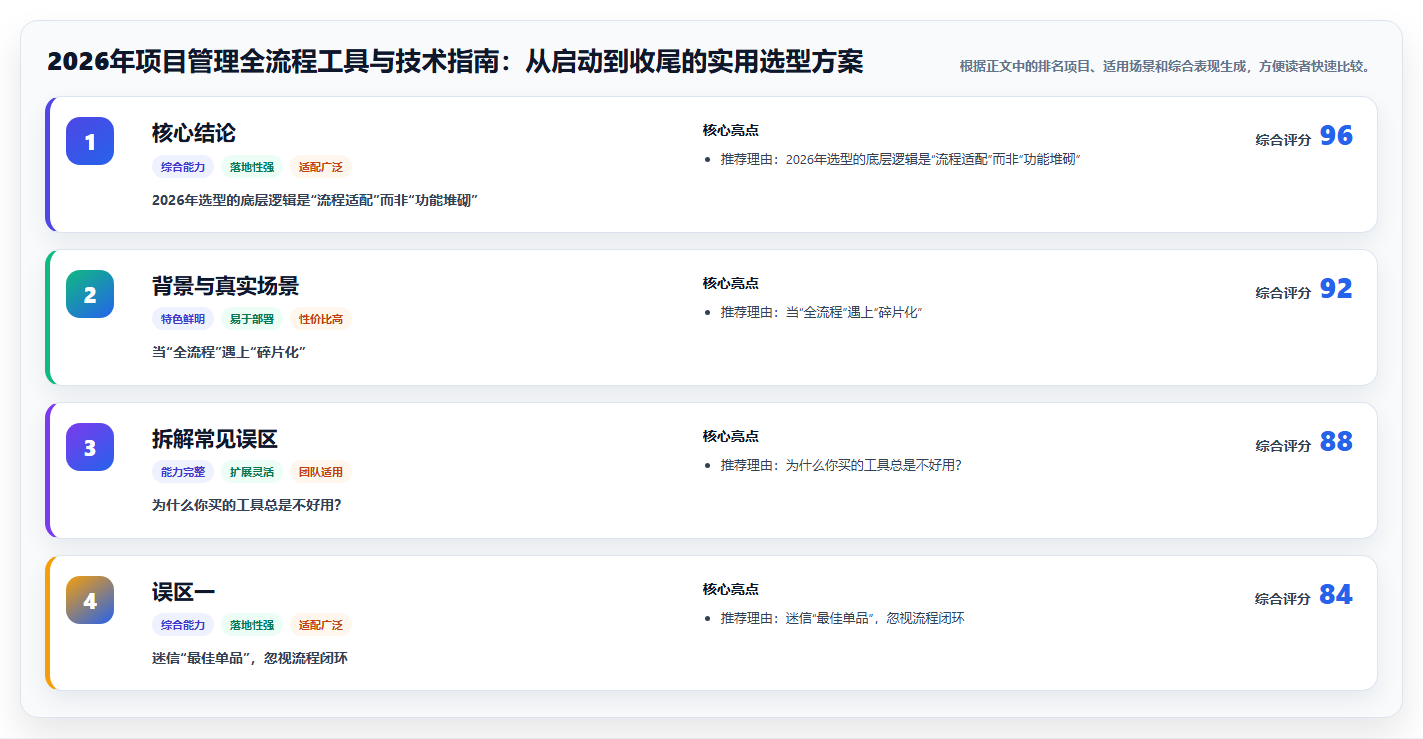The image size is (1423, 739).
Task: Select the 团队适用 tag
Action: (321, 472)
